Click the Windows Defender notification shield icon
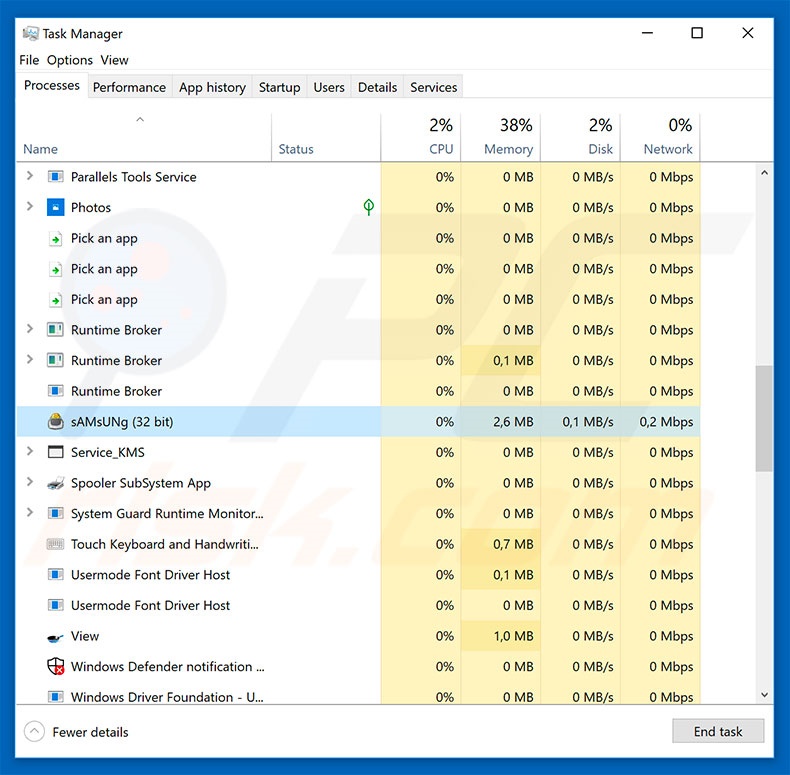Image resolution: width=790 pixels, height=775 pixels. tap(56, 667)
